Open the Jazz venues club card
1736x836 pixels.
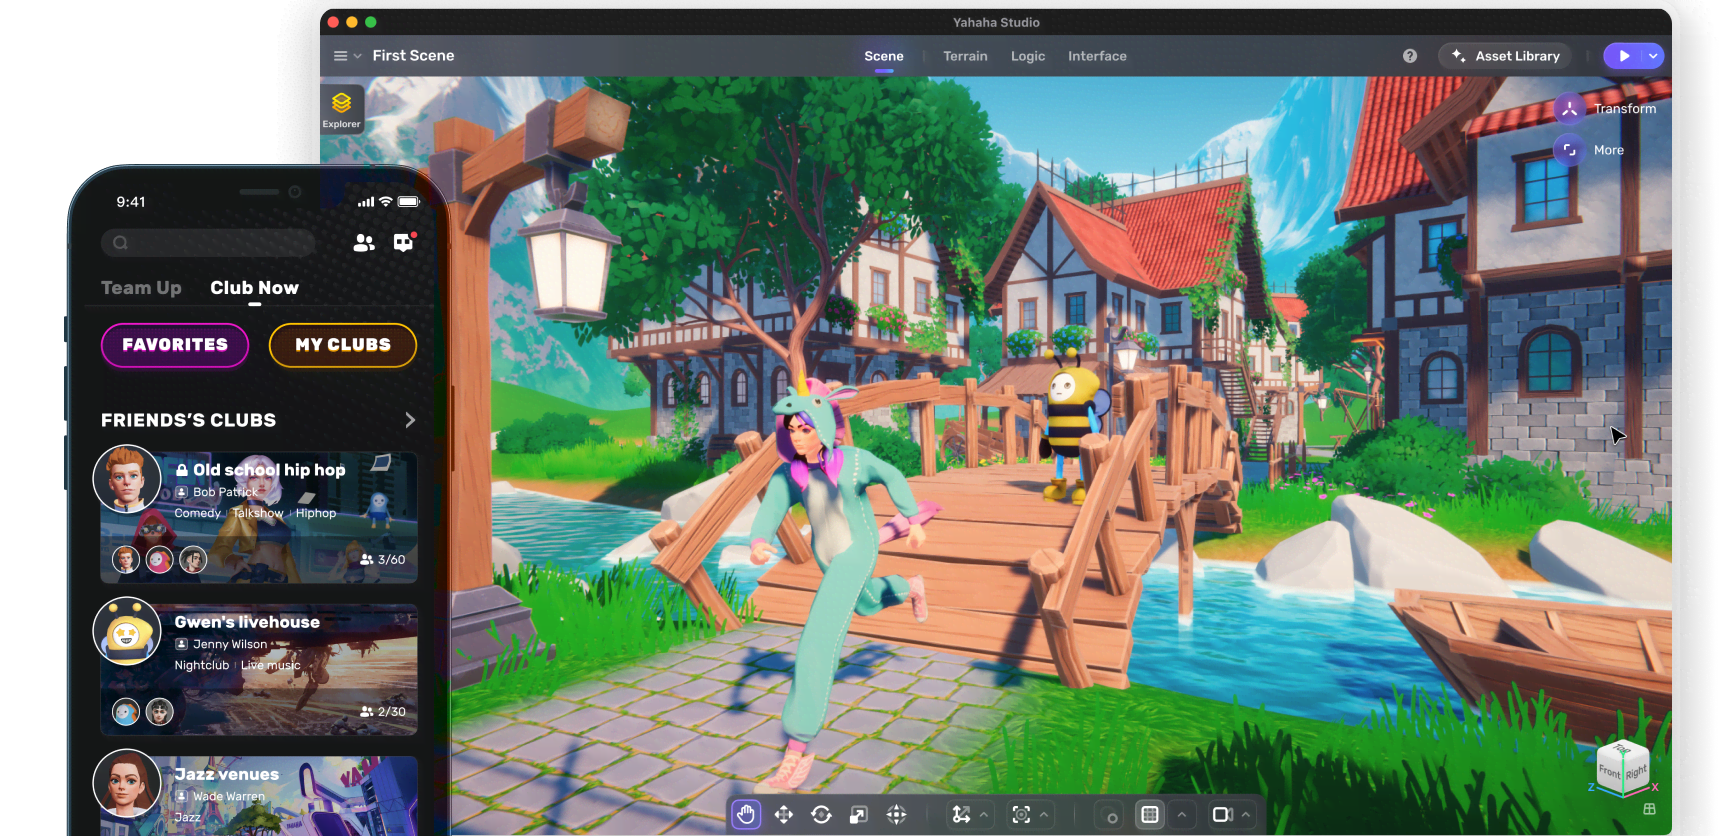[259, 796]
